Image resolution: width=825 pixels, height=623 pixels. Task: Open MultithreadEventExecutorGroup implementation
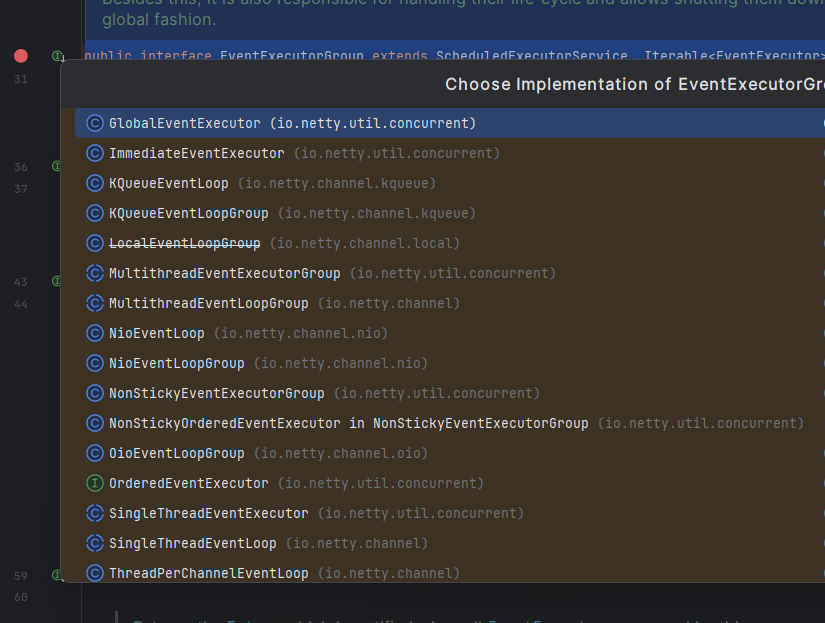pyautogui.click(x=450, y=273)
